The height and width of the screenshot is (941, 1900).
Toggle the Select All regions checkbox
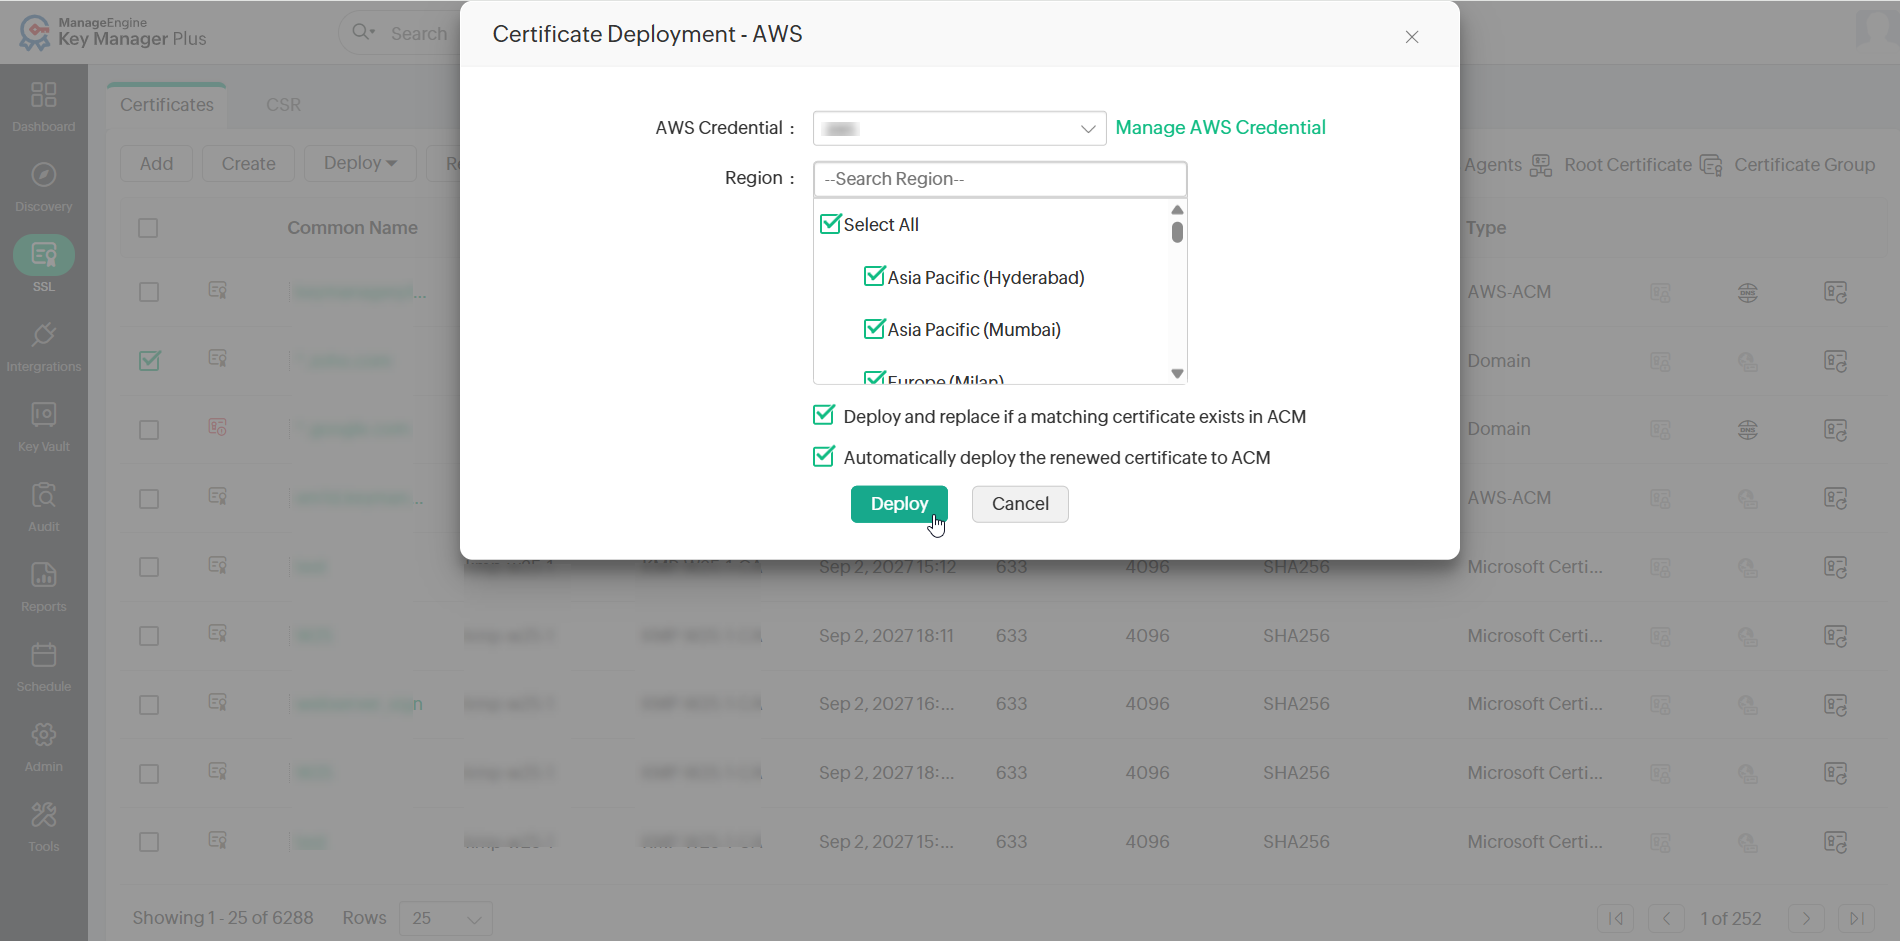pyautogui.click(x=830, y=224)
